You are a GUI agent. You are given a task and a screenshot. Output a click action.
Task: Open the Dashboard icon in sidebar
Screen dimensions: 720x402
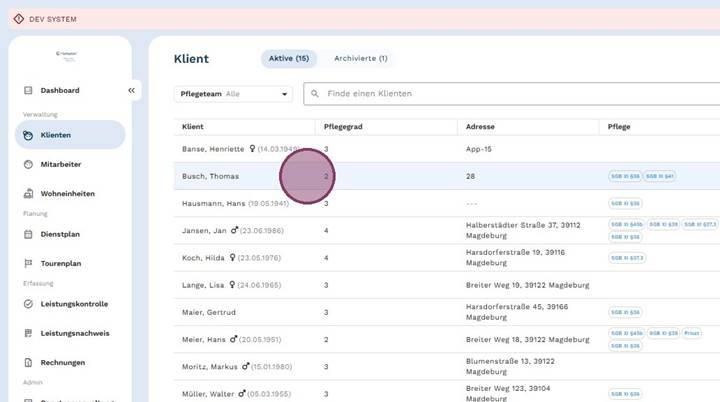point(28,91)
